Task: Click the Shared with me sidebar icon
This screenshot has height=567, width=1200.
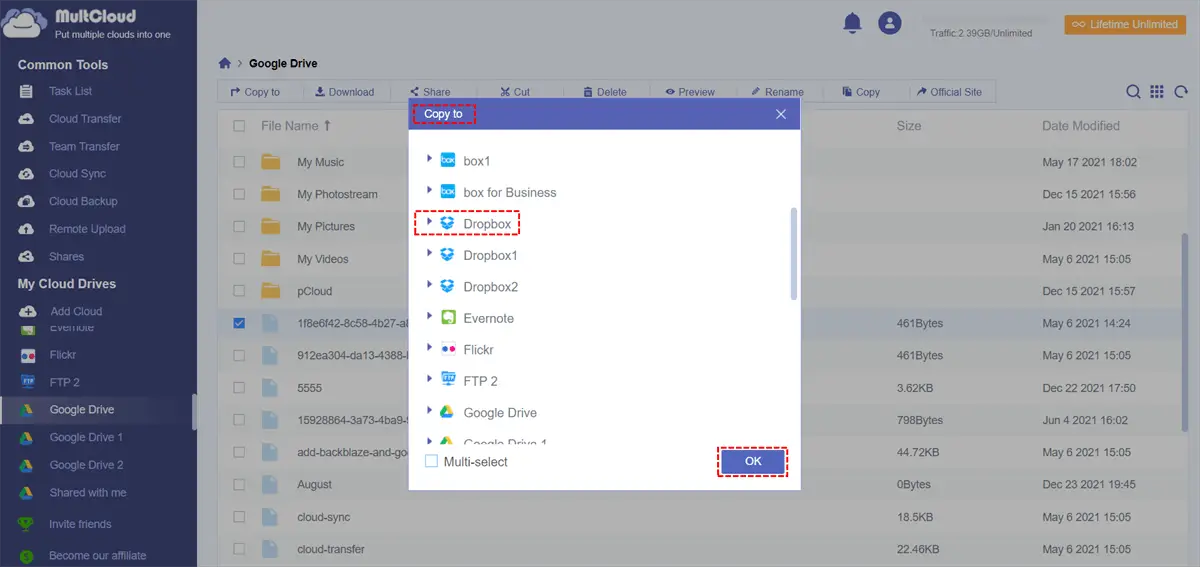Action: (x=28, y=492)
